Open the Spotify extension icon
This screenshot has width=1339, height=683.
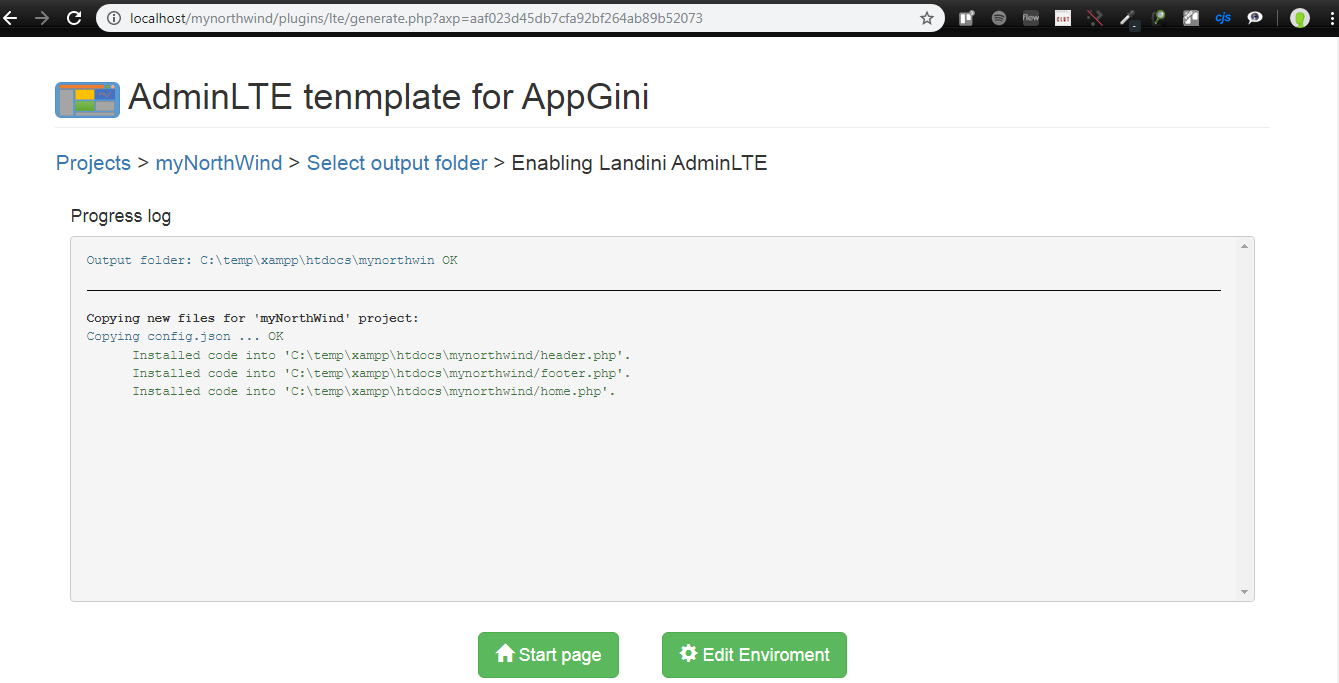pos(999,18)
